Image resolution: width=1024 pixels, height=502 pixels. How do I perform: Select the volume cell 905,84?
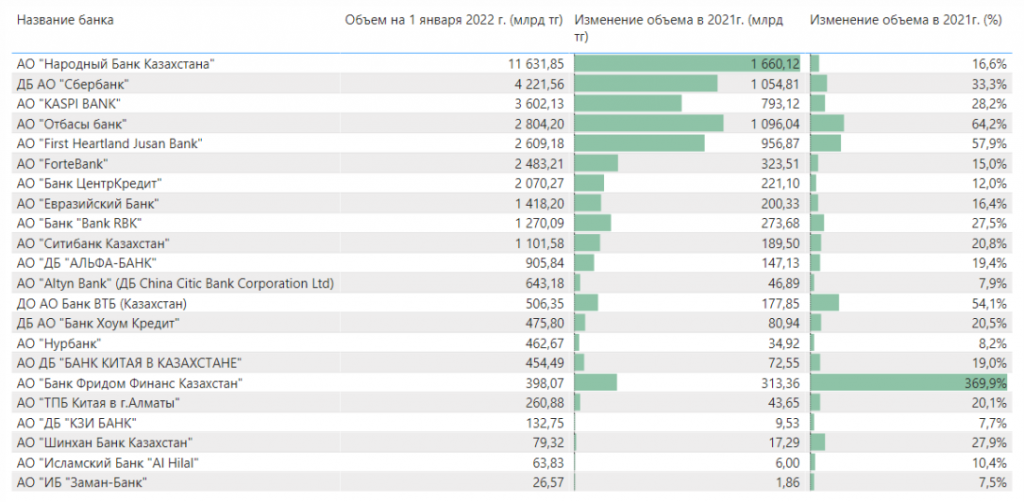click(x=544, y=264)
